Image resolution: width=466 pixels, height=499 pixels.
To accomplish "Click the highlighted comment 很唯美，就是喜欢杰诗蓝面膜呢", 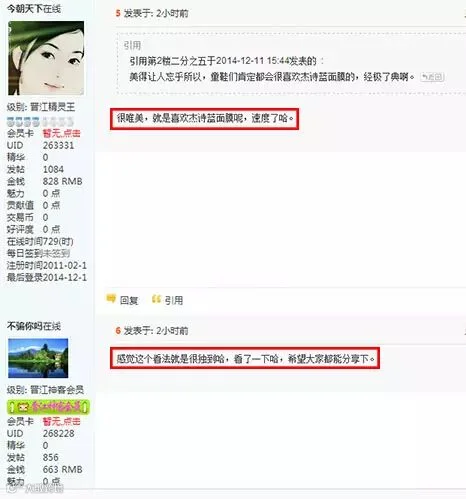I will 204,118.
